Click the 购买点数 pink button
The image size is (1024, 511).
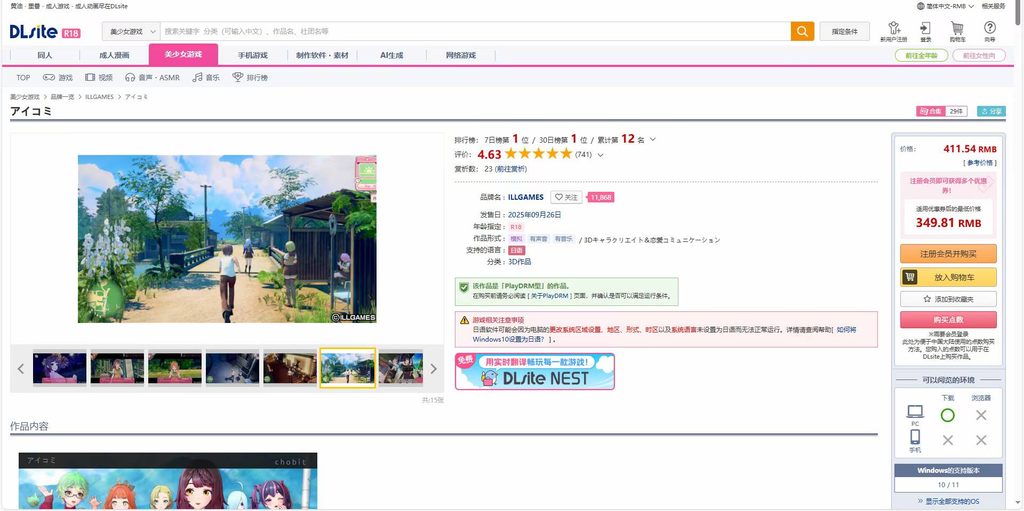948,320
